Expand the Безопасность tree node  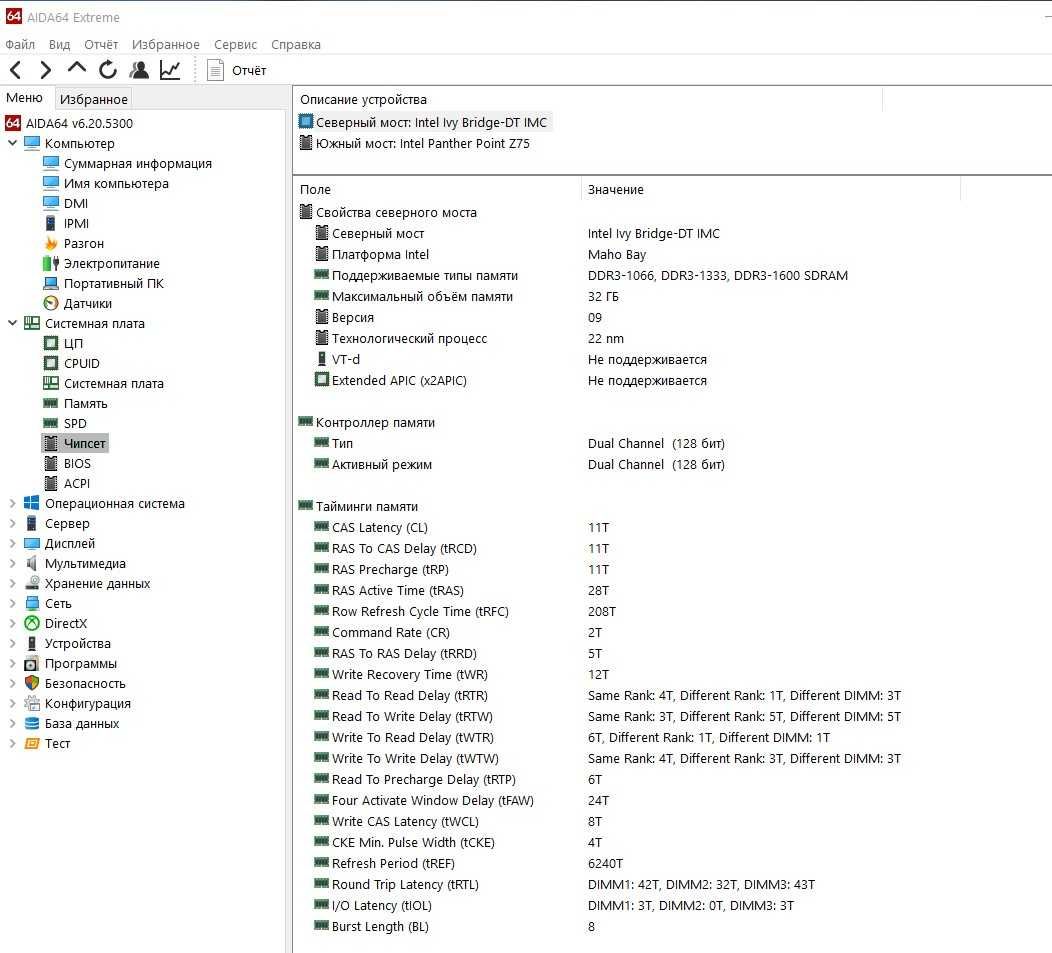(x=12, y=683)
